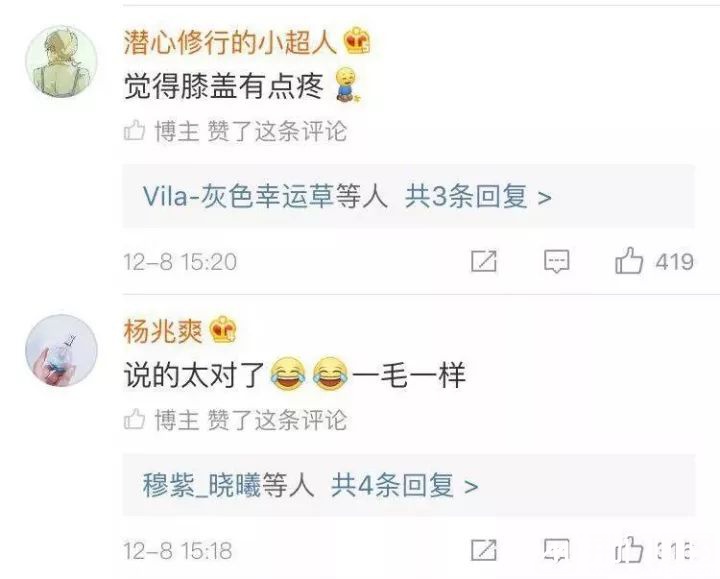View 杨兆爽's avatar picture
This screenshot has height=579, width=720.
tap(62, 350)
